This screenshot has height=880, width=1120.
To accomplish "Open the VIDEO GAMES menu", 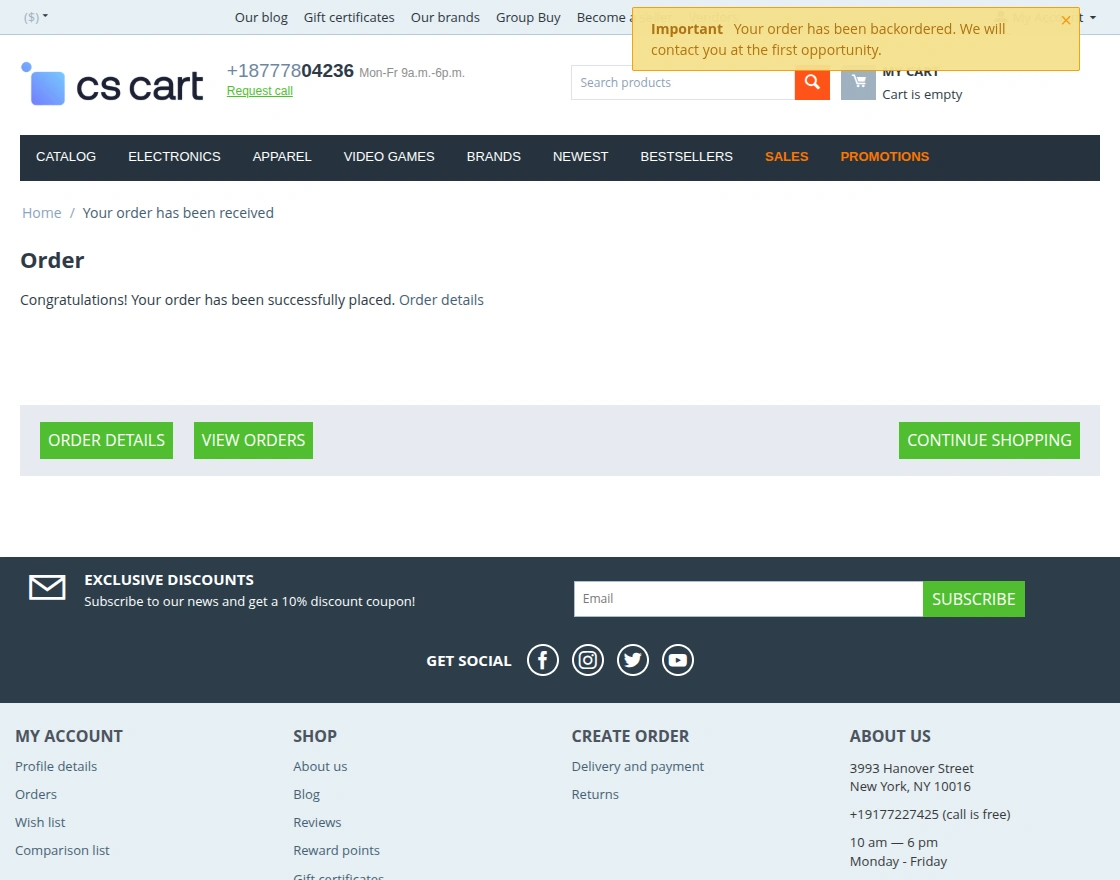I will tap(389, 156).
